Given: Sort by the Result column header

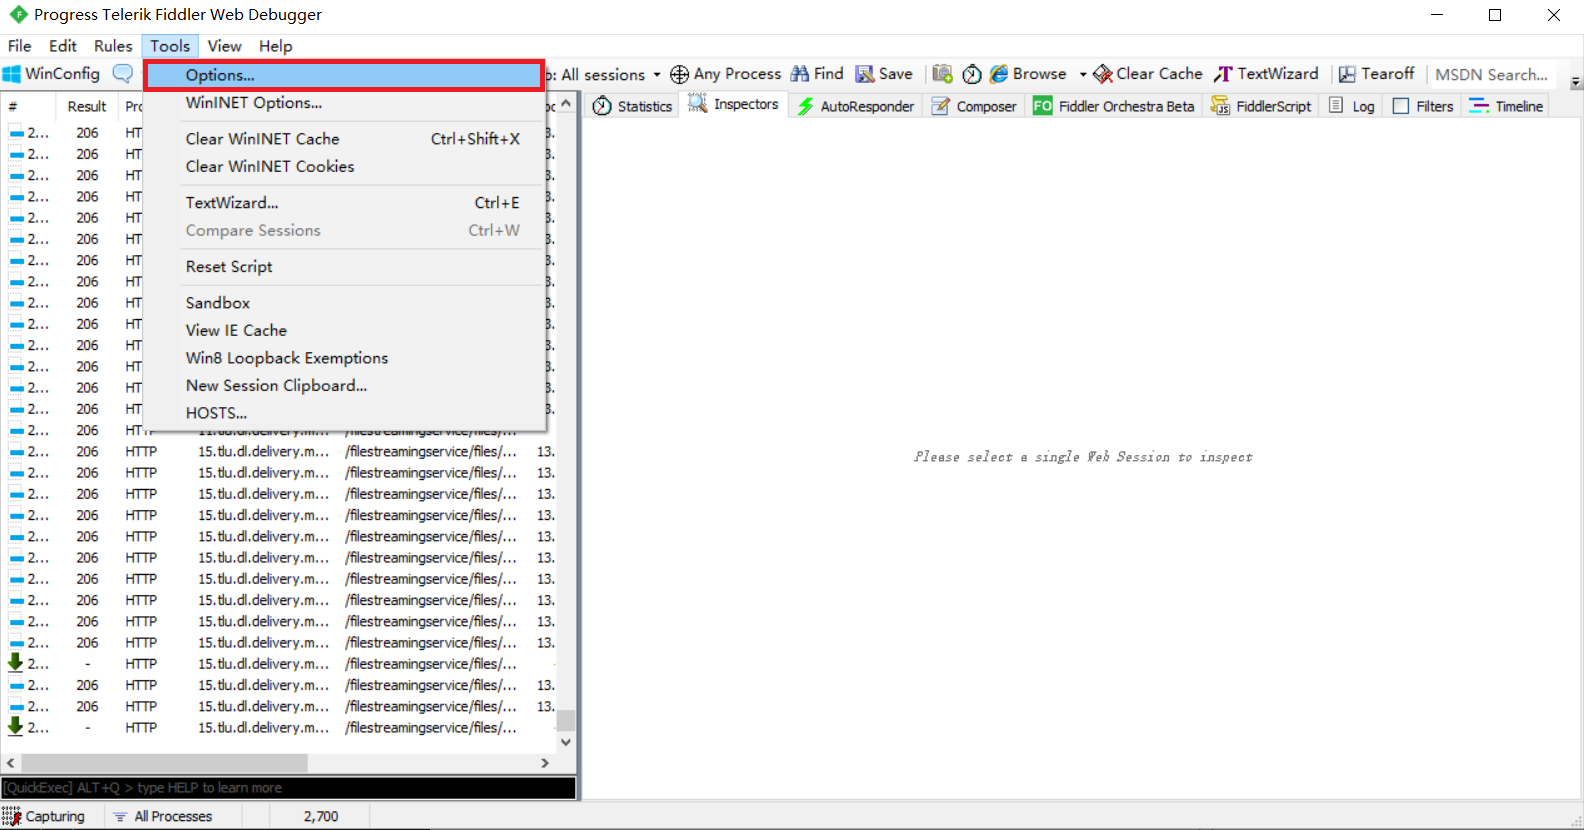Looking at the screenshot, I should [x=87, y=106].
